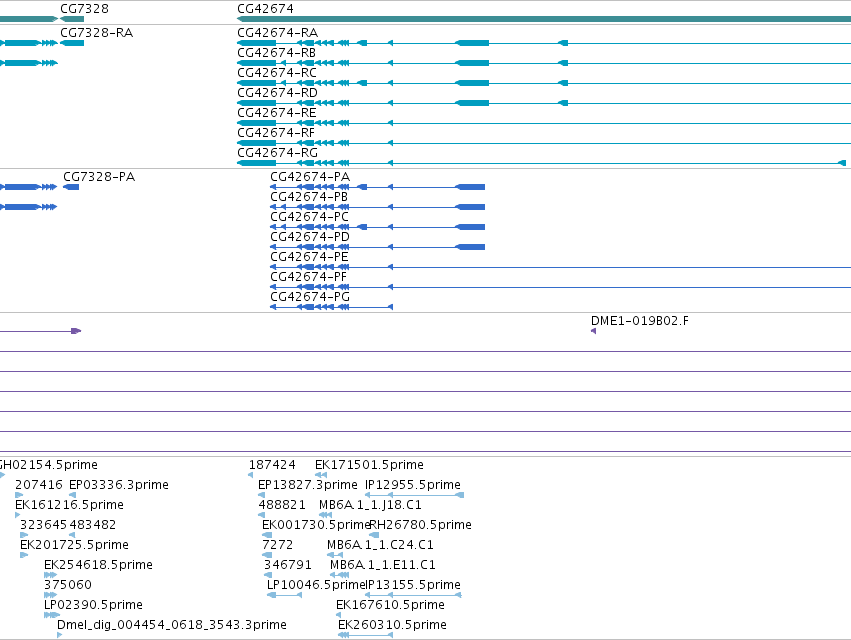Viewport: 851px width, 640px height.
Task: Click the IP13155.5prime EST label
Action: tap(412, 585)
